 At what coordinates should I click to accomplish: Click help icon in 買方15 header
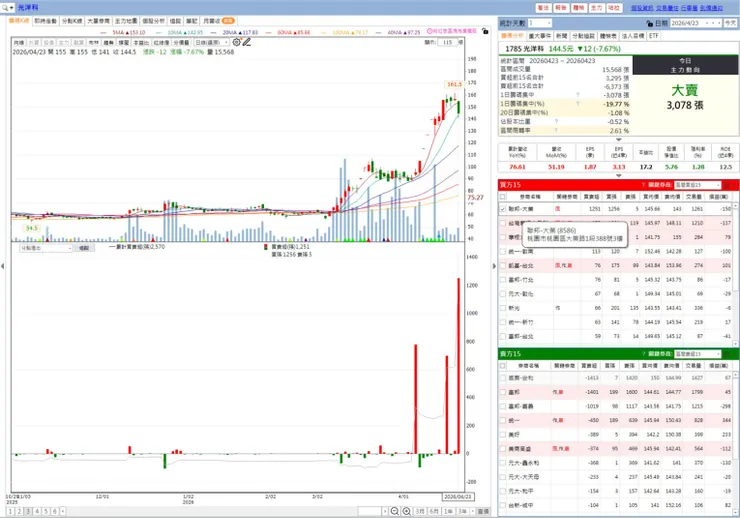643,185
